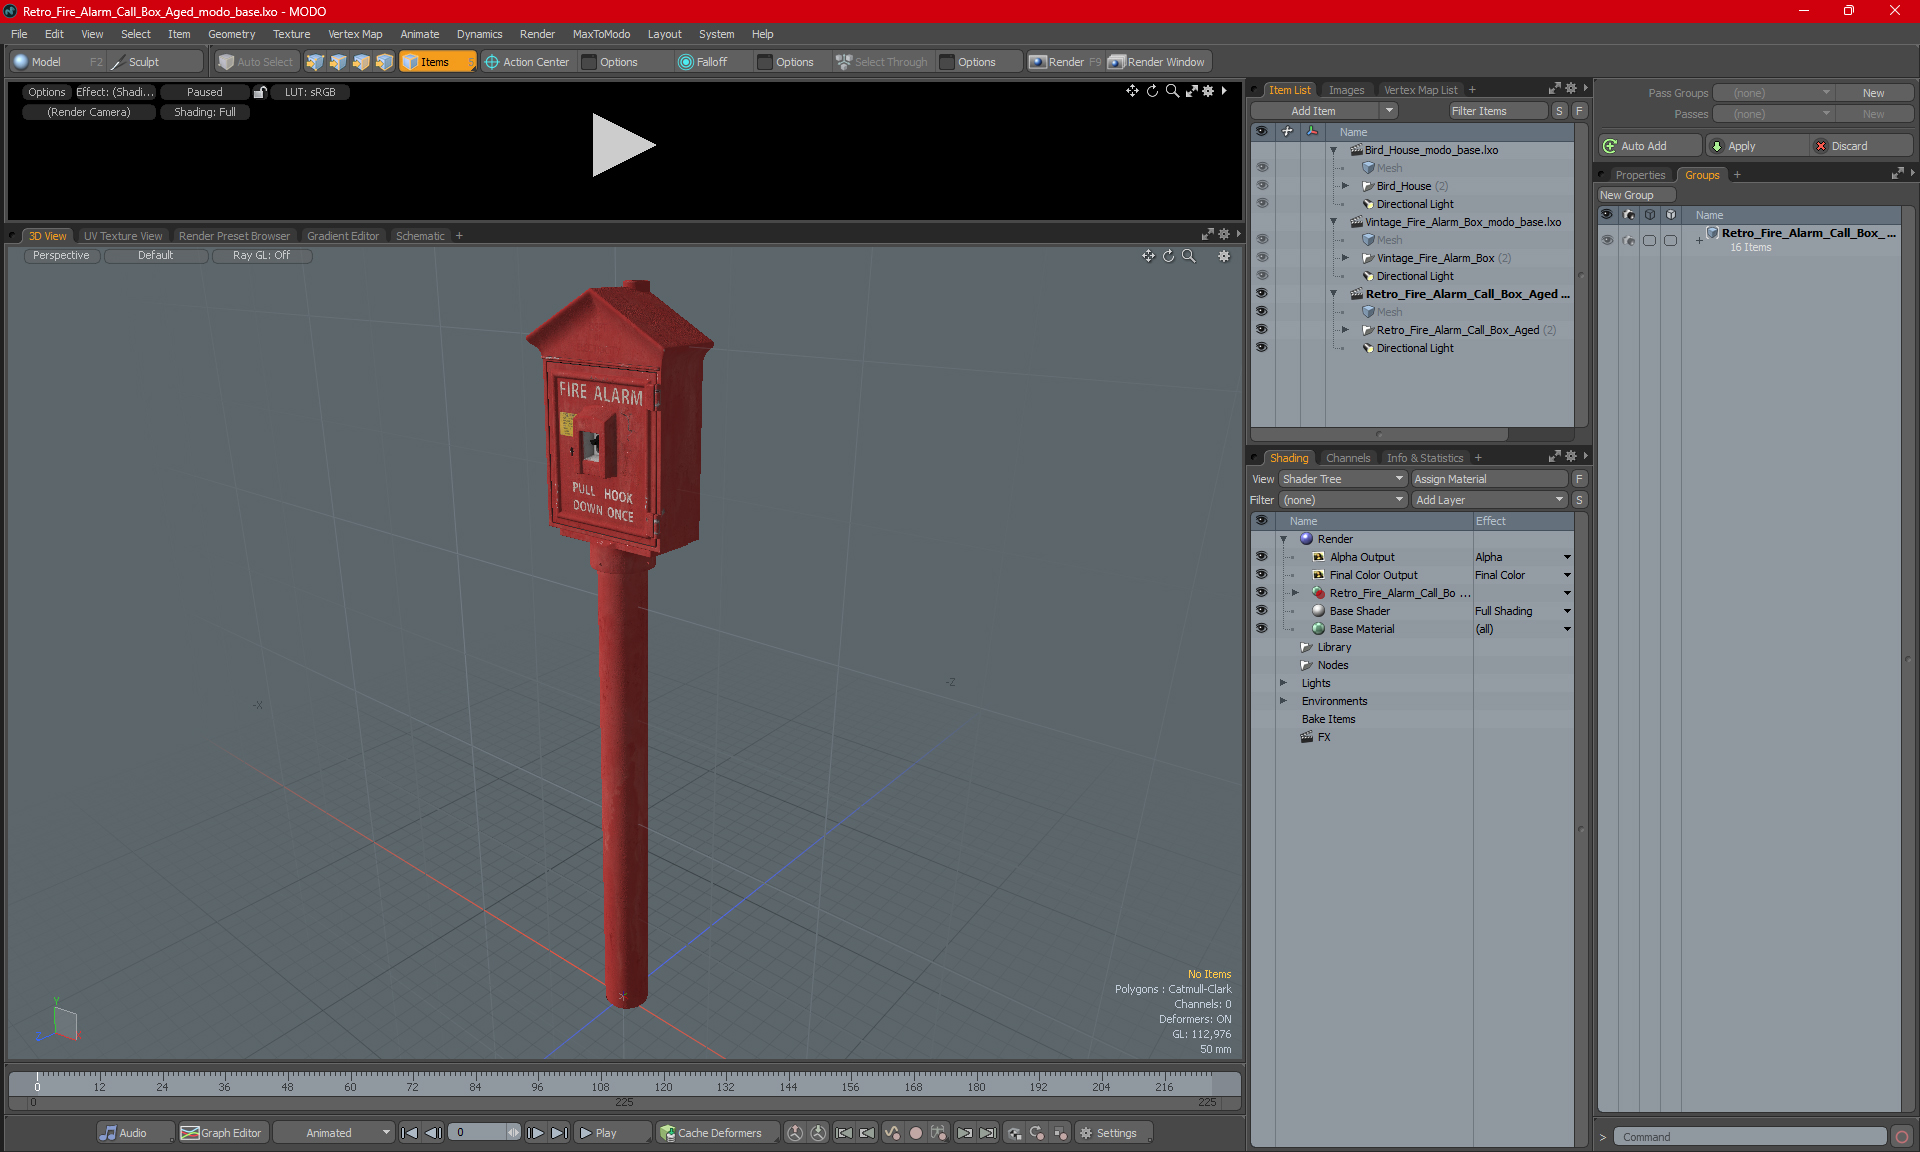Screen dimensions: 1920x1152
Task: Click the Render button in toolbar
Action: tap(1068, 62)
